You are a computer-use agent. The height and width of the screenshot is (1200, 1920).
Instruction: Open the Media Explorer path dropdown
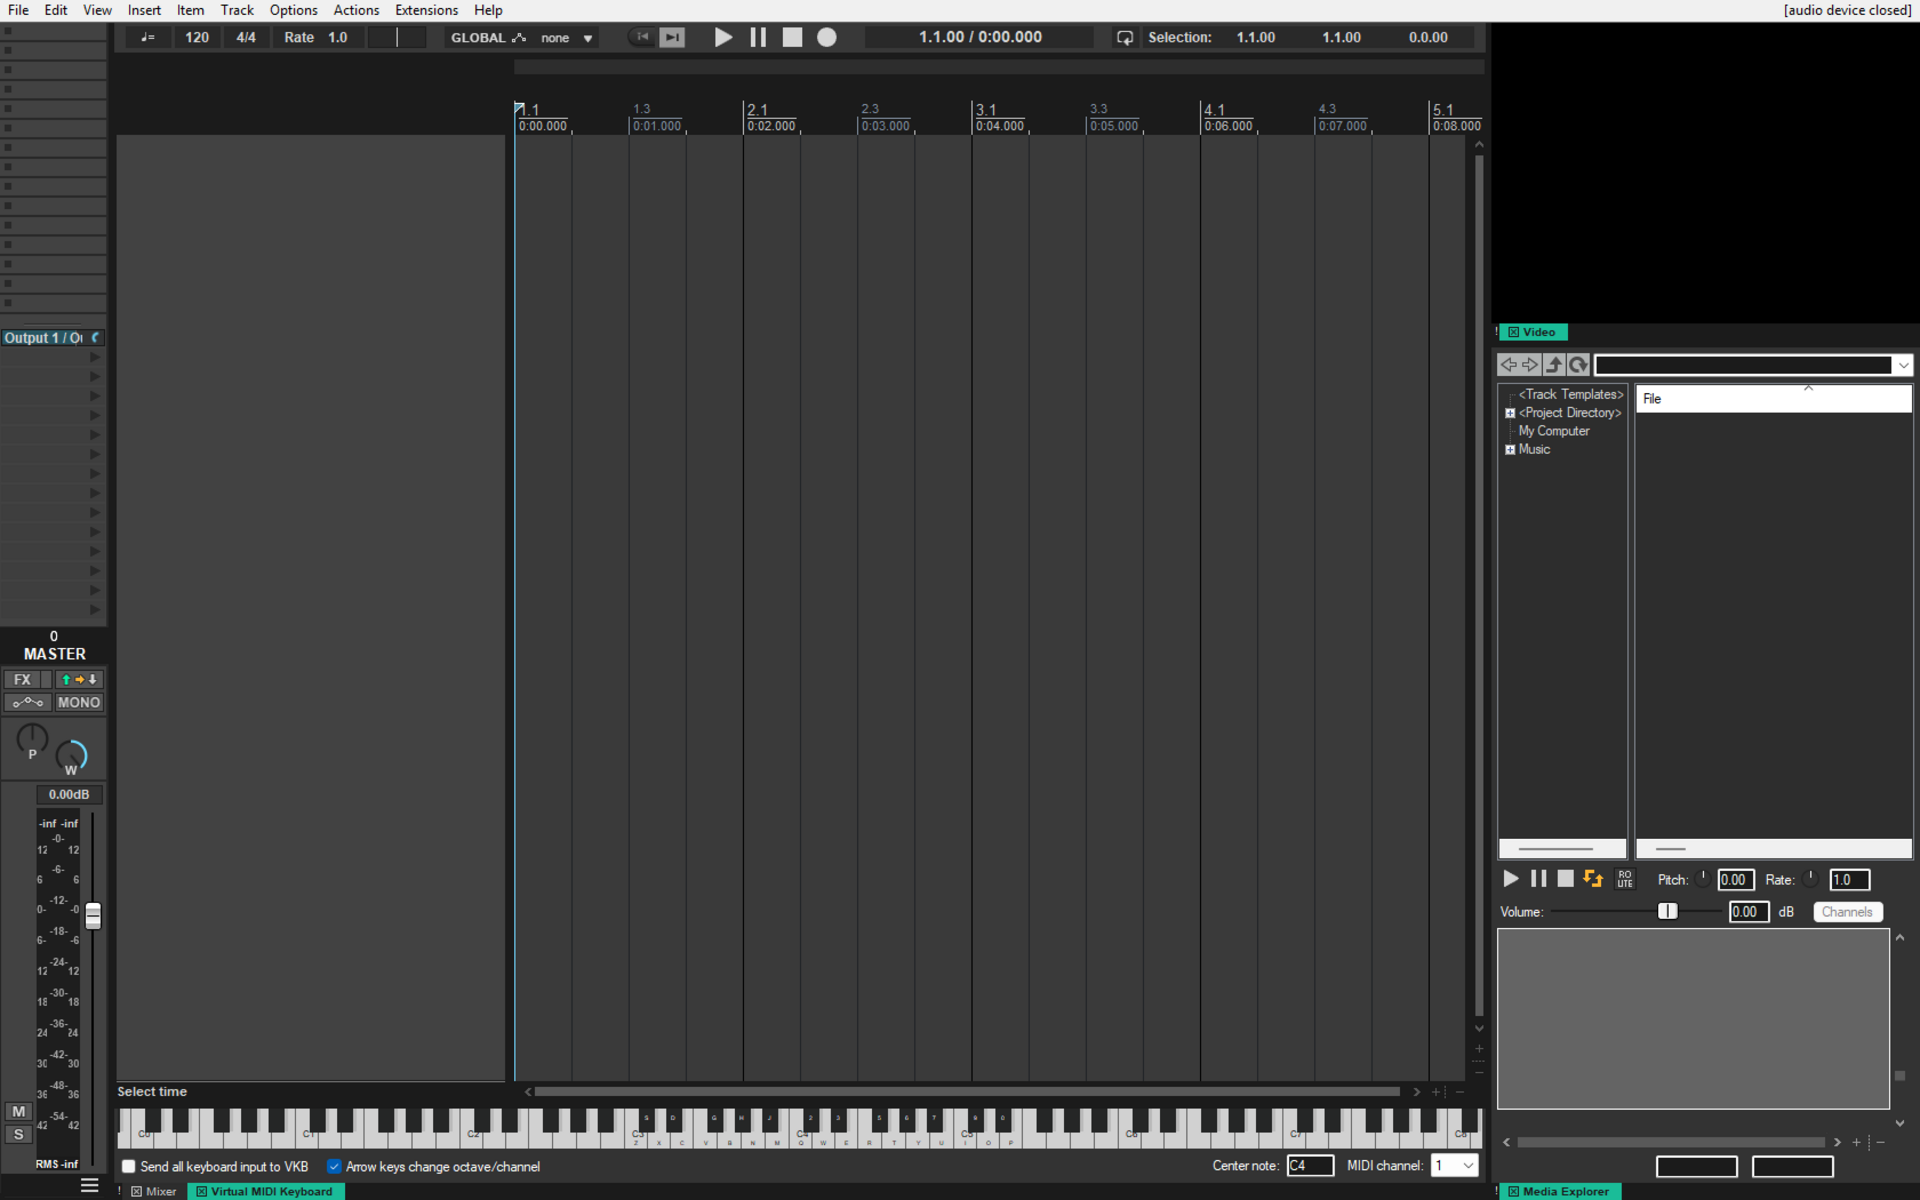[1903, 365]
